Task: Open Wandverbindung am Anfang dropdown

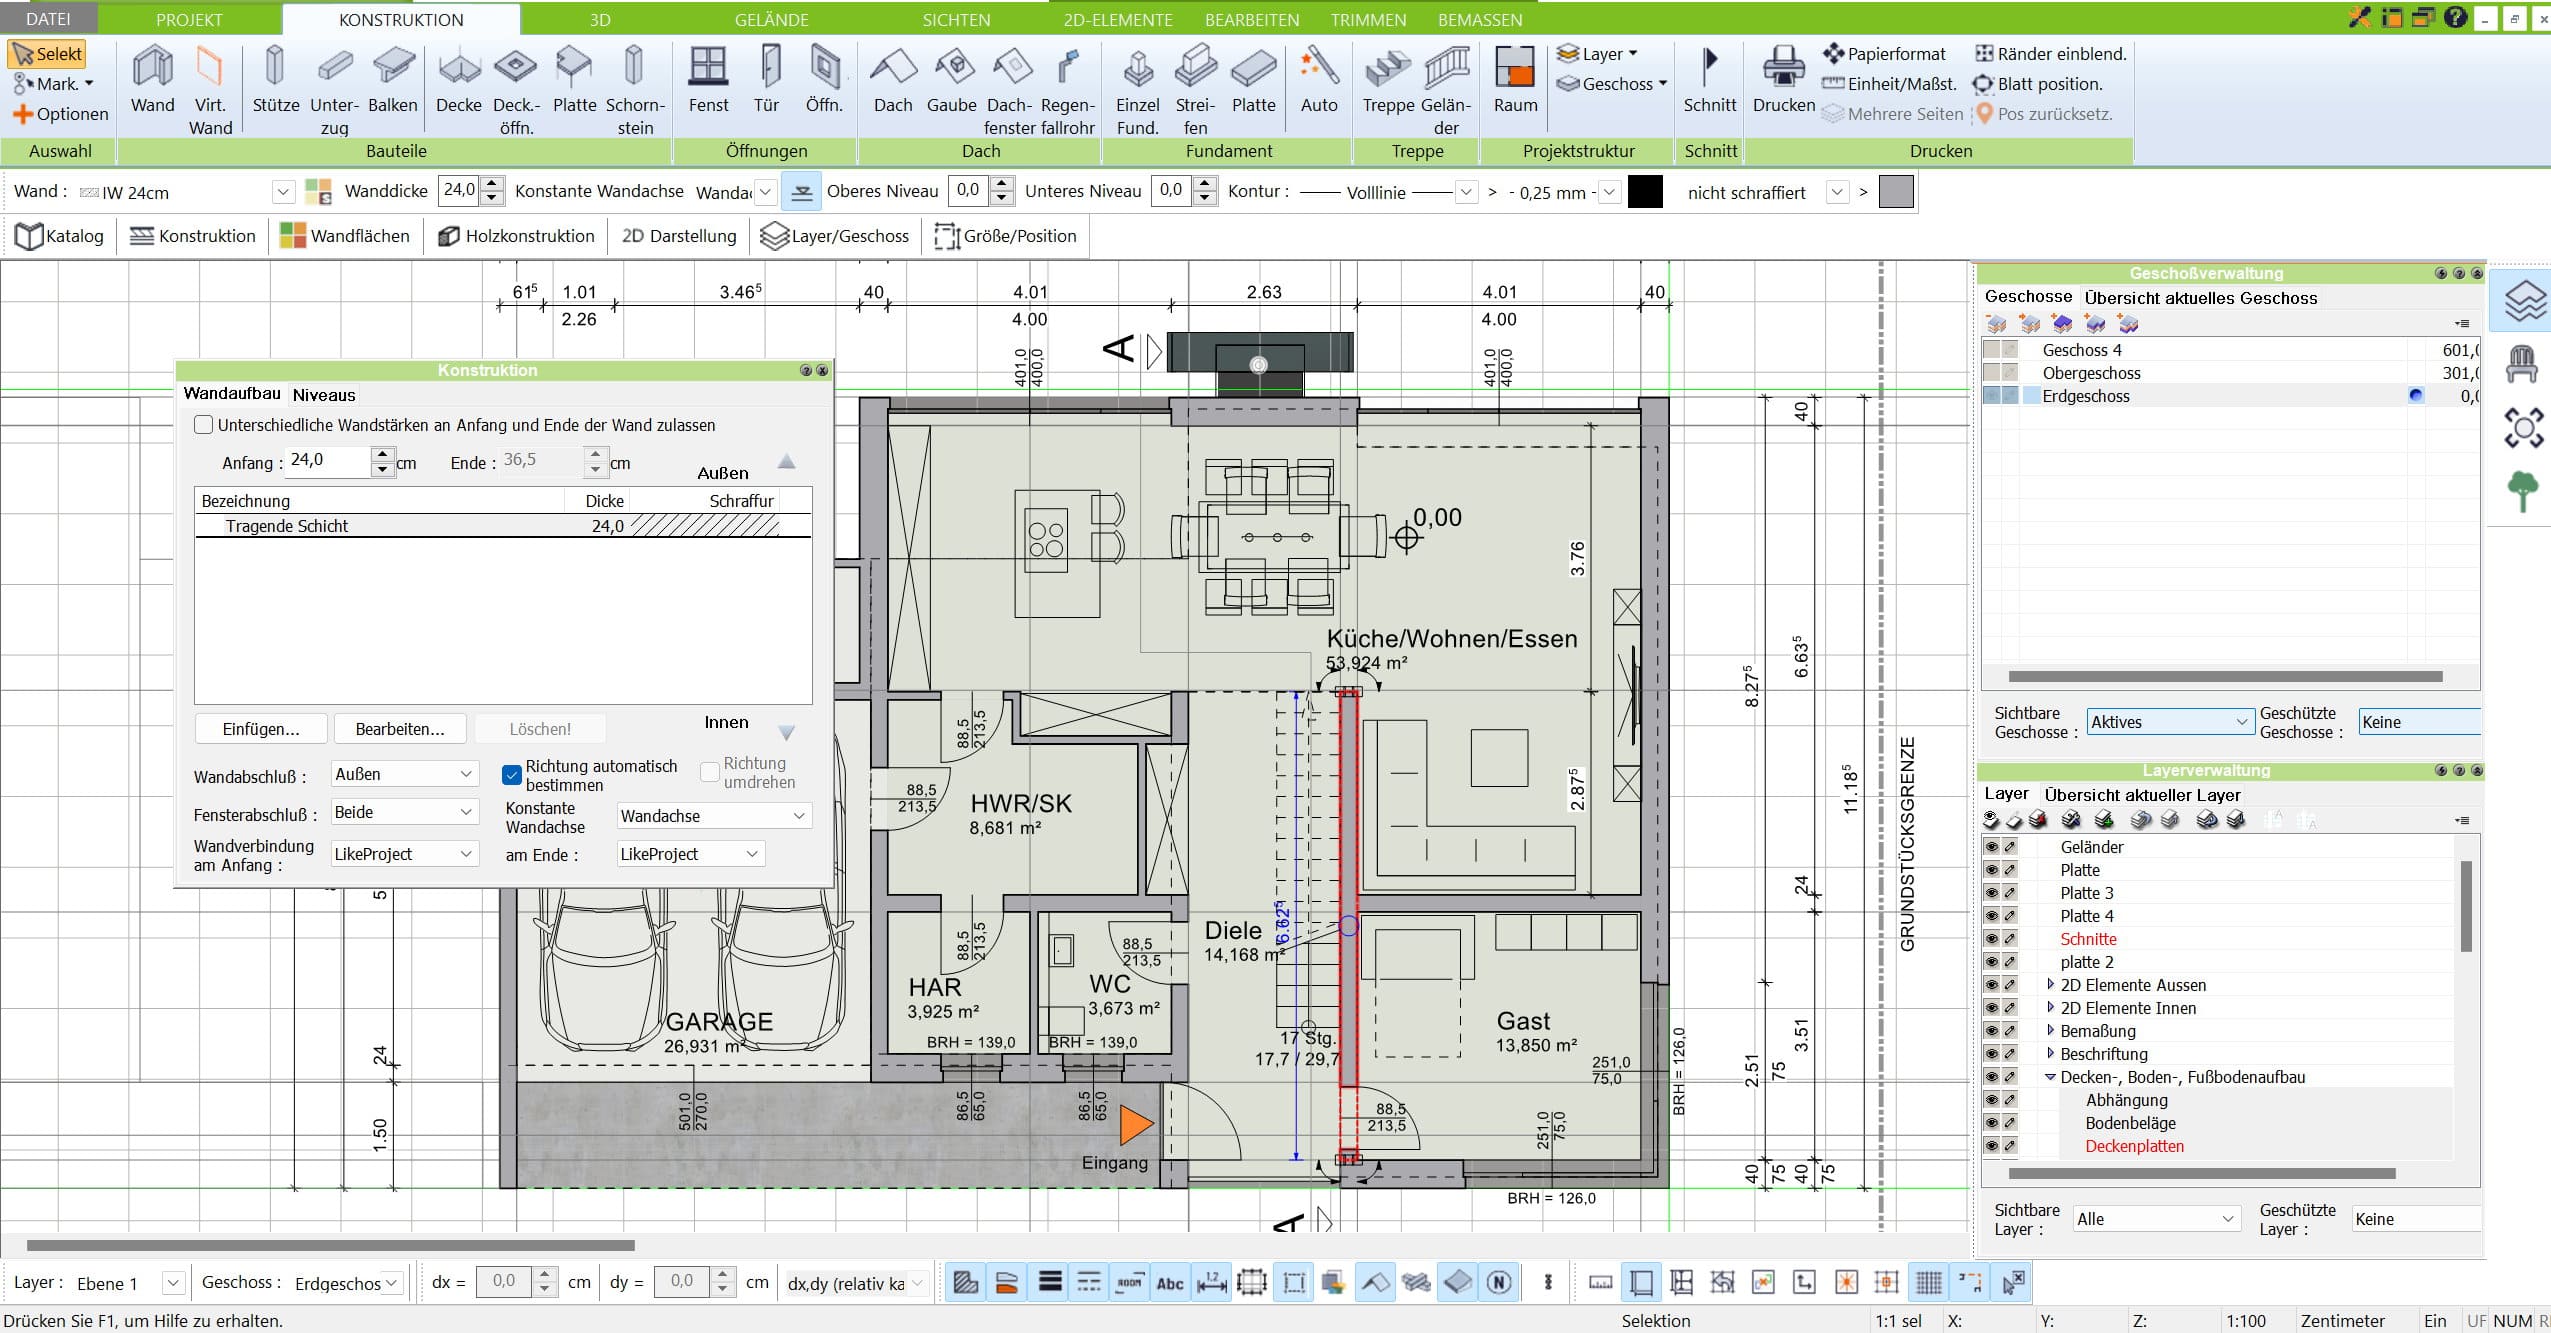Action: coord(404,854)
